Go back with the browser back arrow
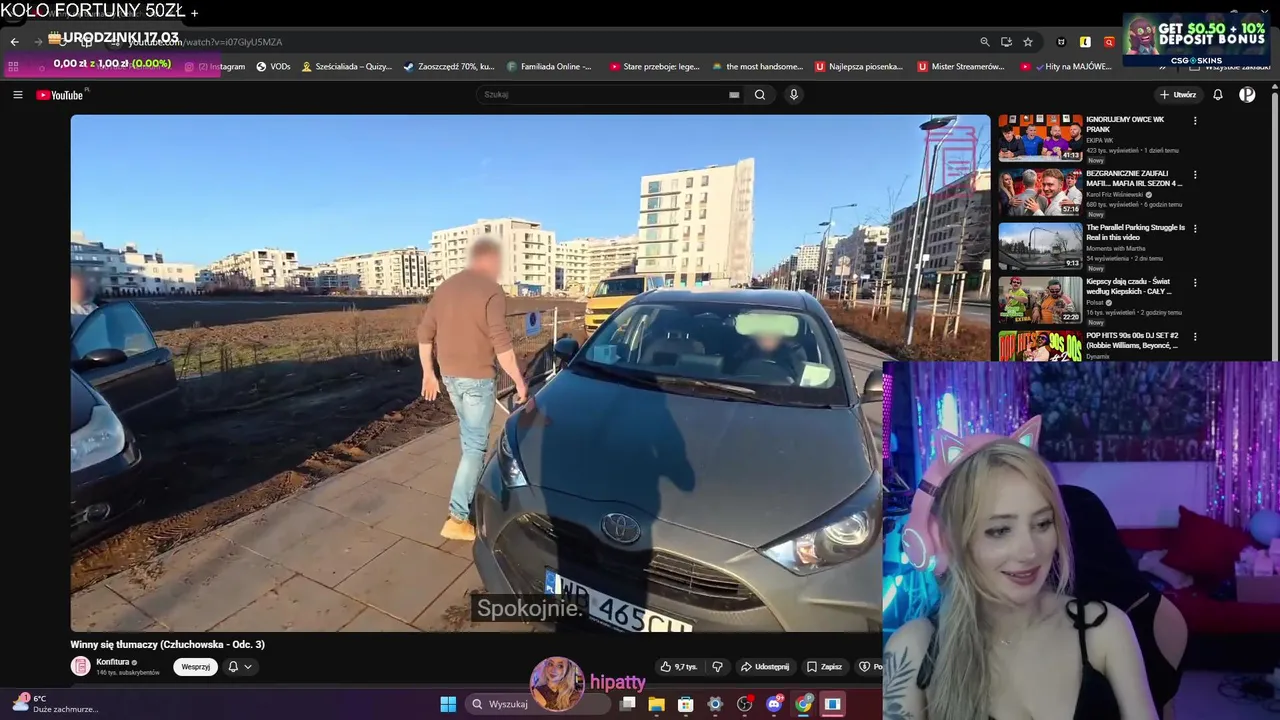Viewport: 1280px width, 720px height. (14, 42)
